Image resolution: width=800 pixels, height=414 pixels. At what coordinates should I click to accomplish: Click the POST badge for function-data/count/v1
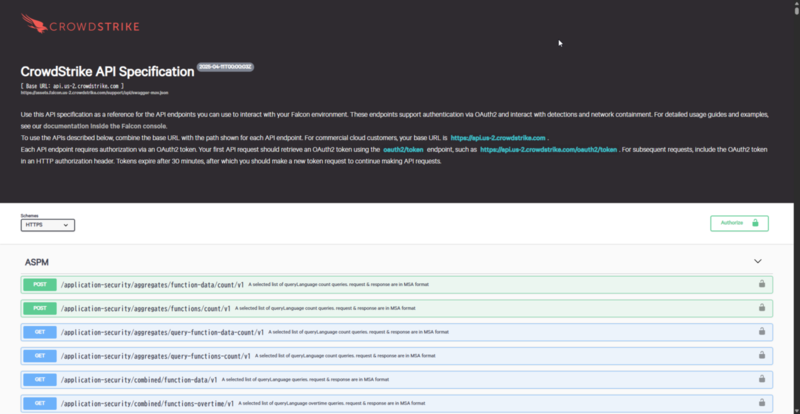coord(40,285)
